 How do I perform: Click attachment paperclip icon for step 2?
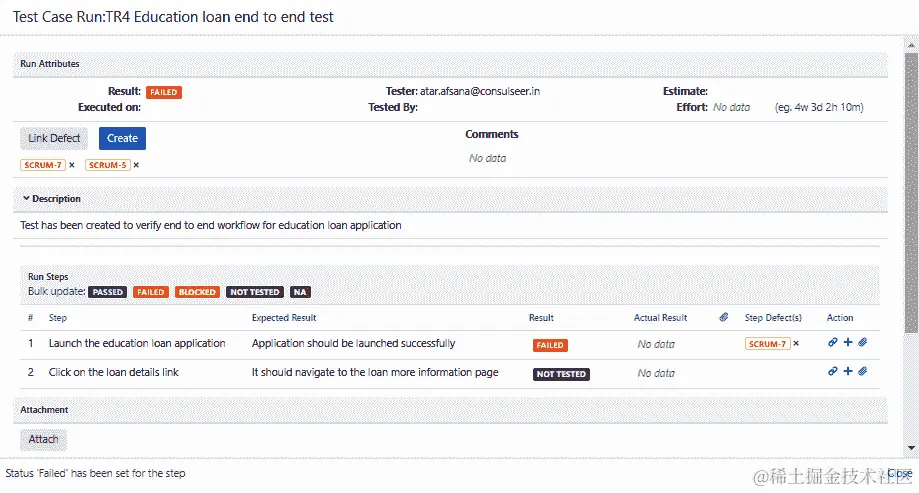[862, 371]
